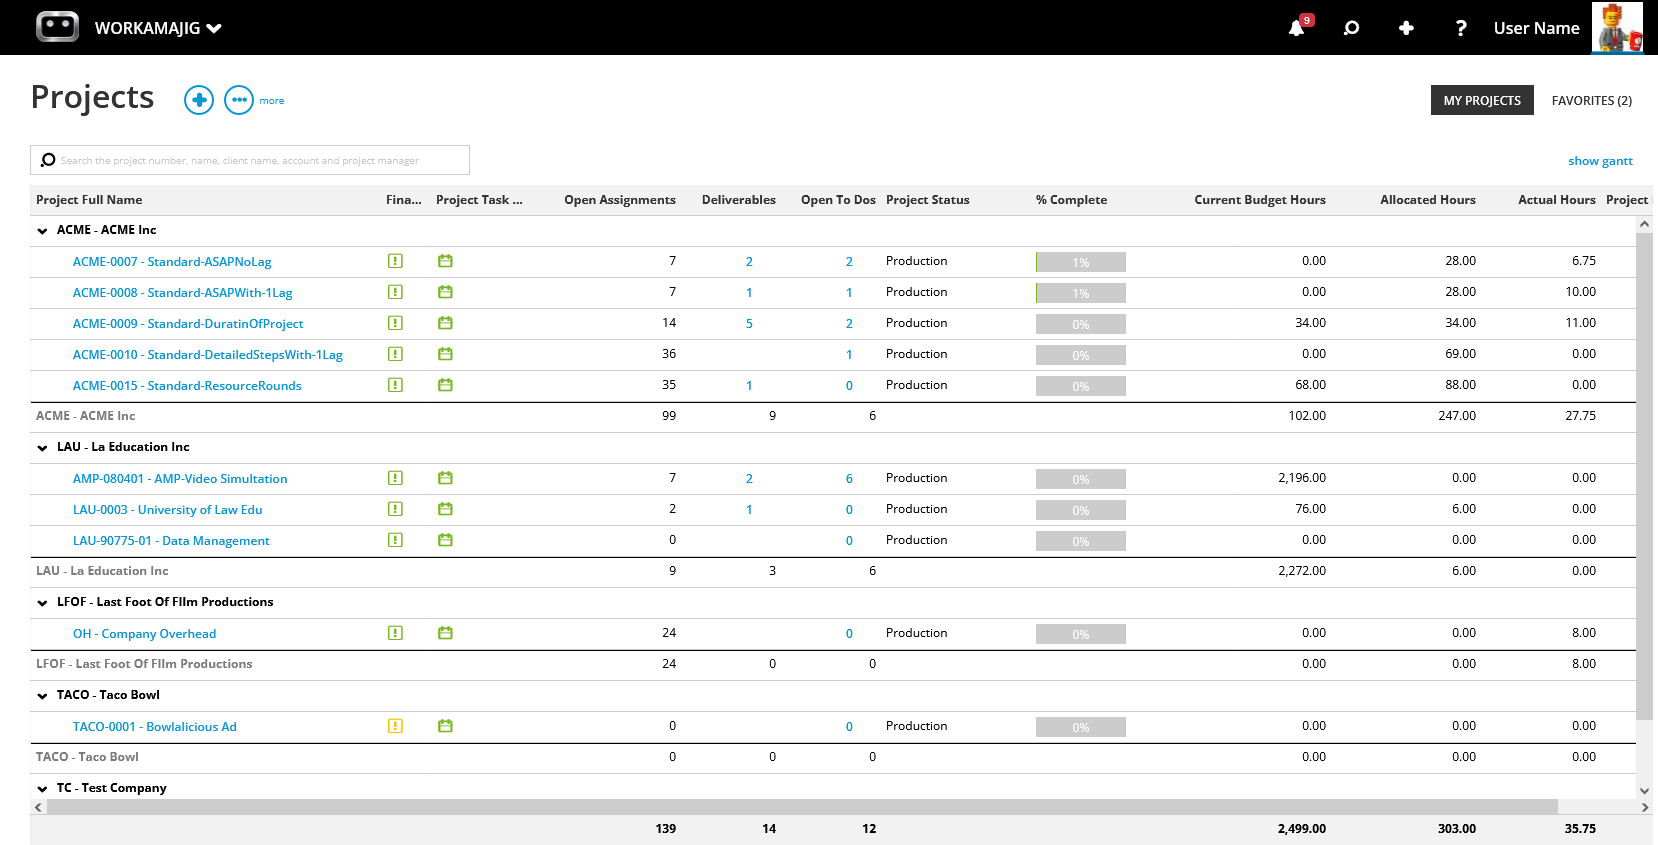
Task: Sort by Current Budget Hours column header
Action: 1260,200
